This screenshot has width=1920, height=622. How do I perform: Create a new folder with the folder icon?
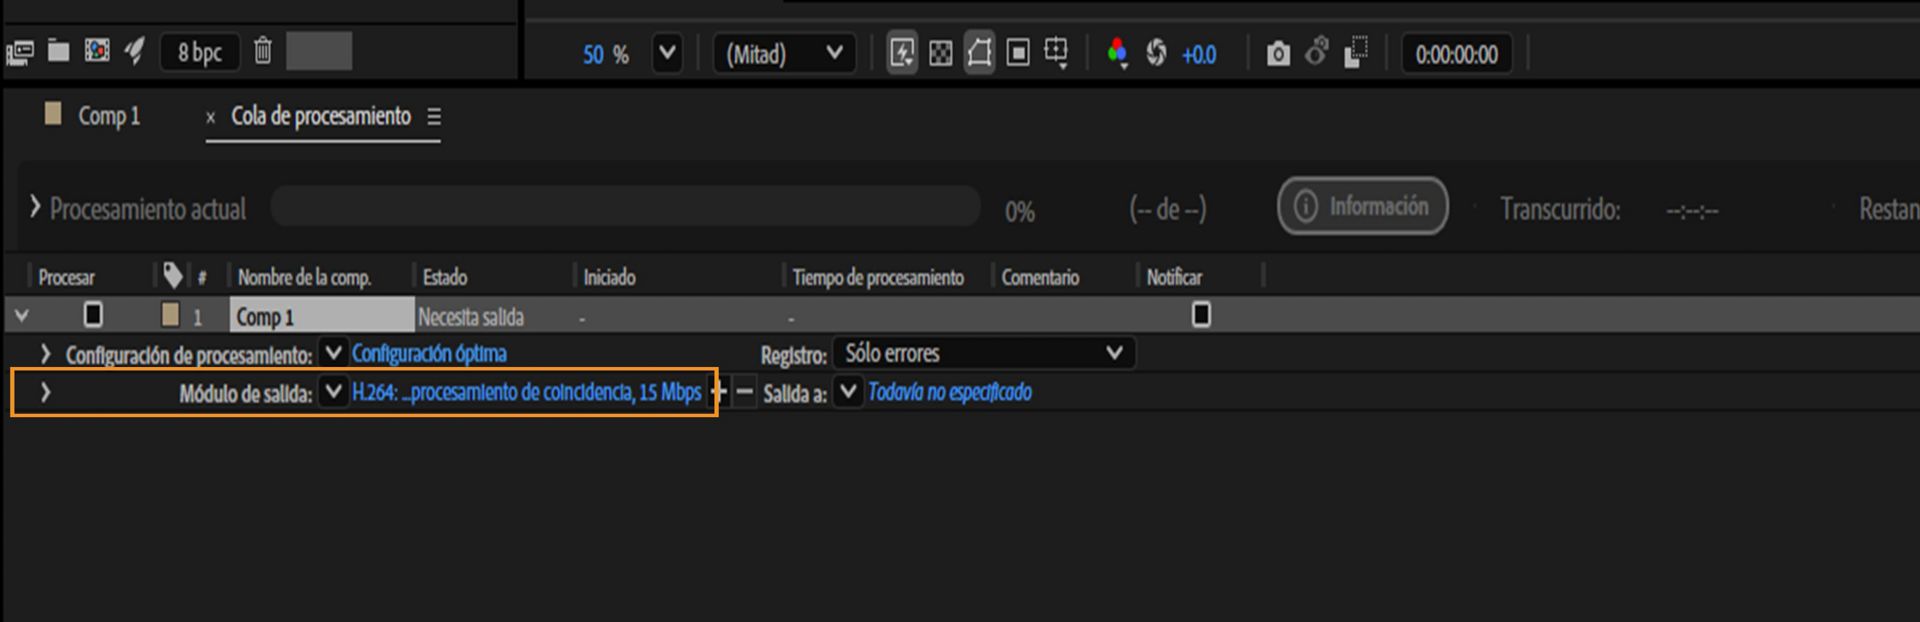click(x=59, y=51)
